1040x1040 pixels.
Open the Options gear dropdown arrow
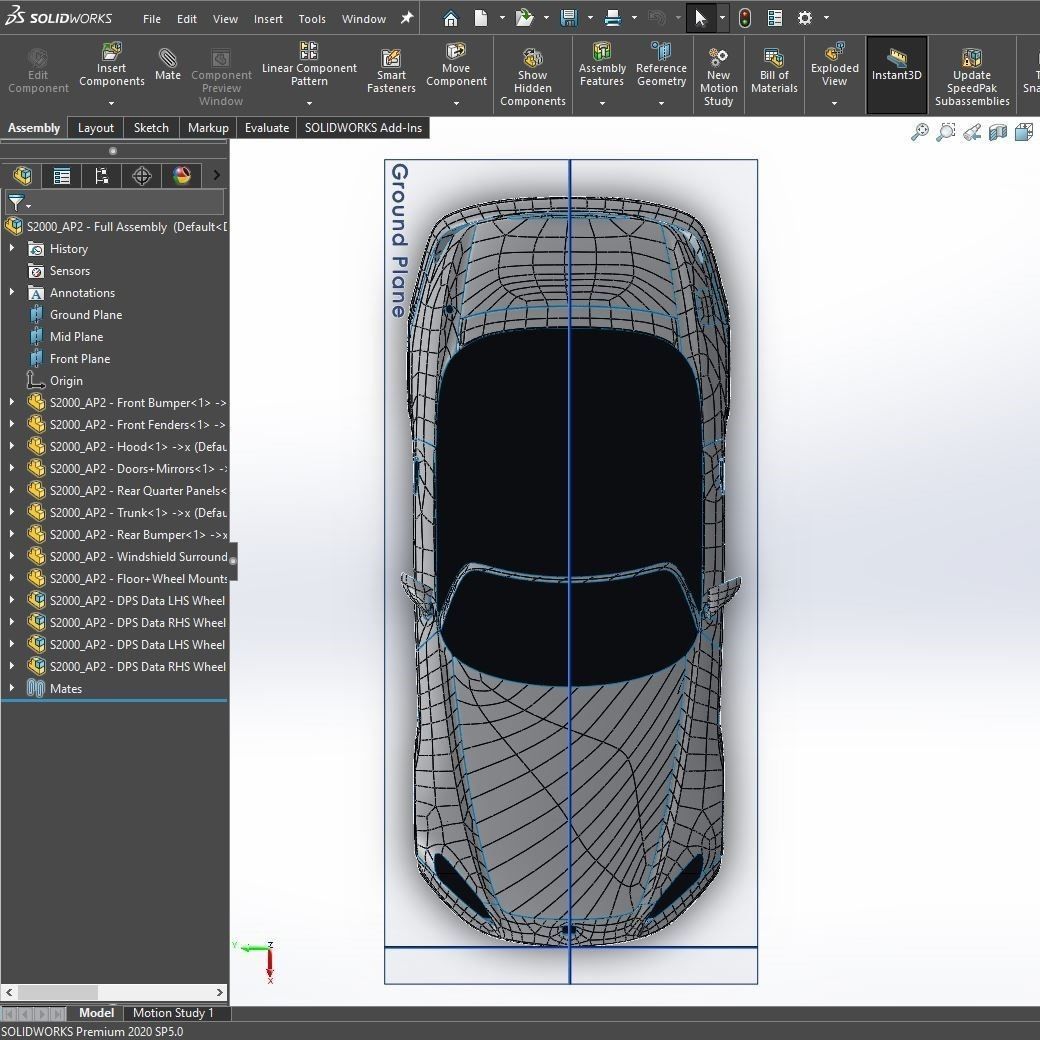(826, 18)
